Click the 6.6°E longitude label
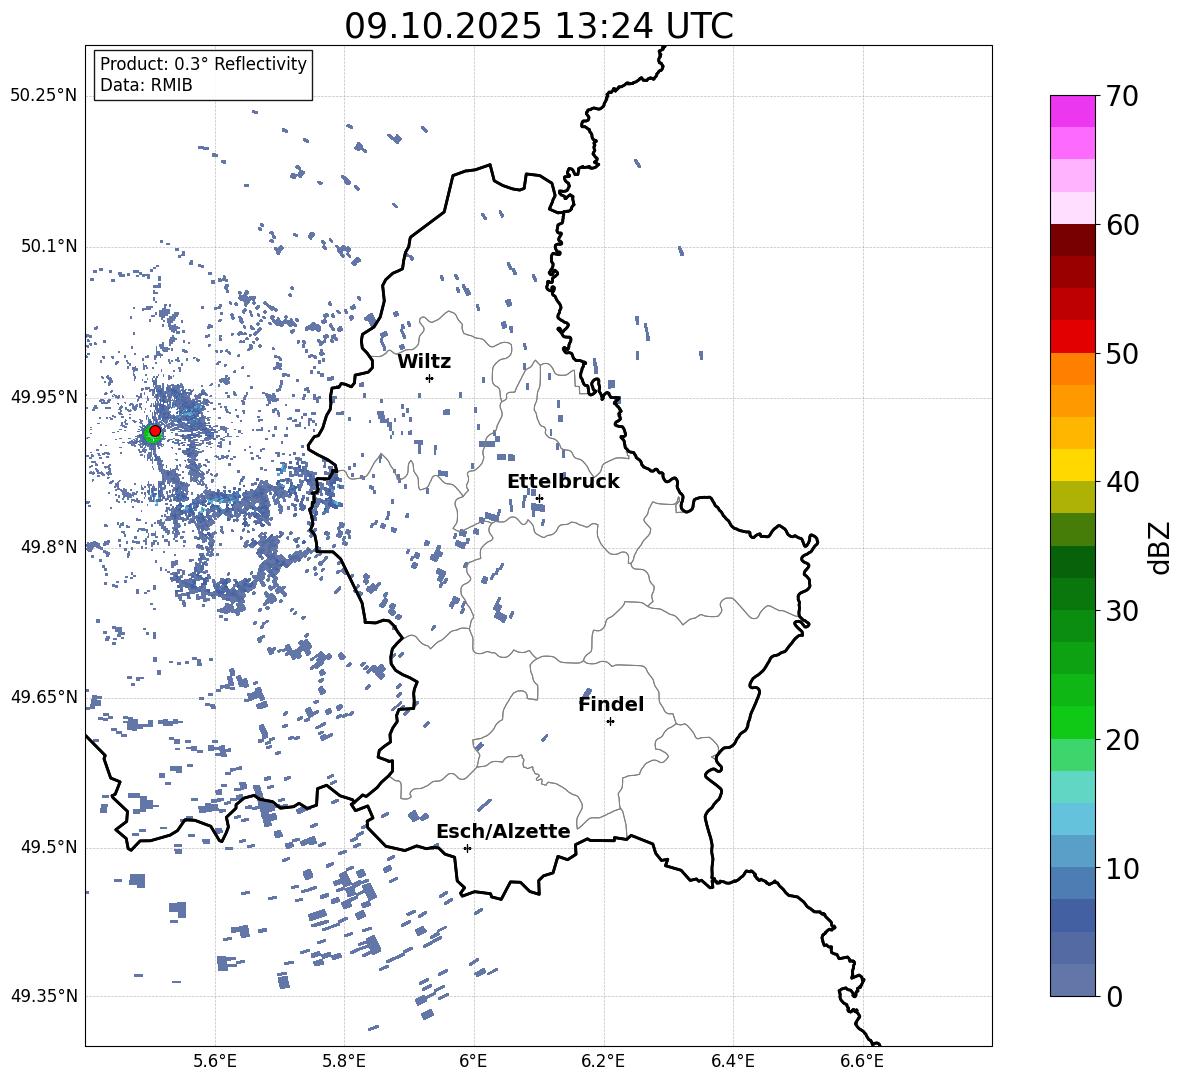 (862, 1061)
